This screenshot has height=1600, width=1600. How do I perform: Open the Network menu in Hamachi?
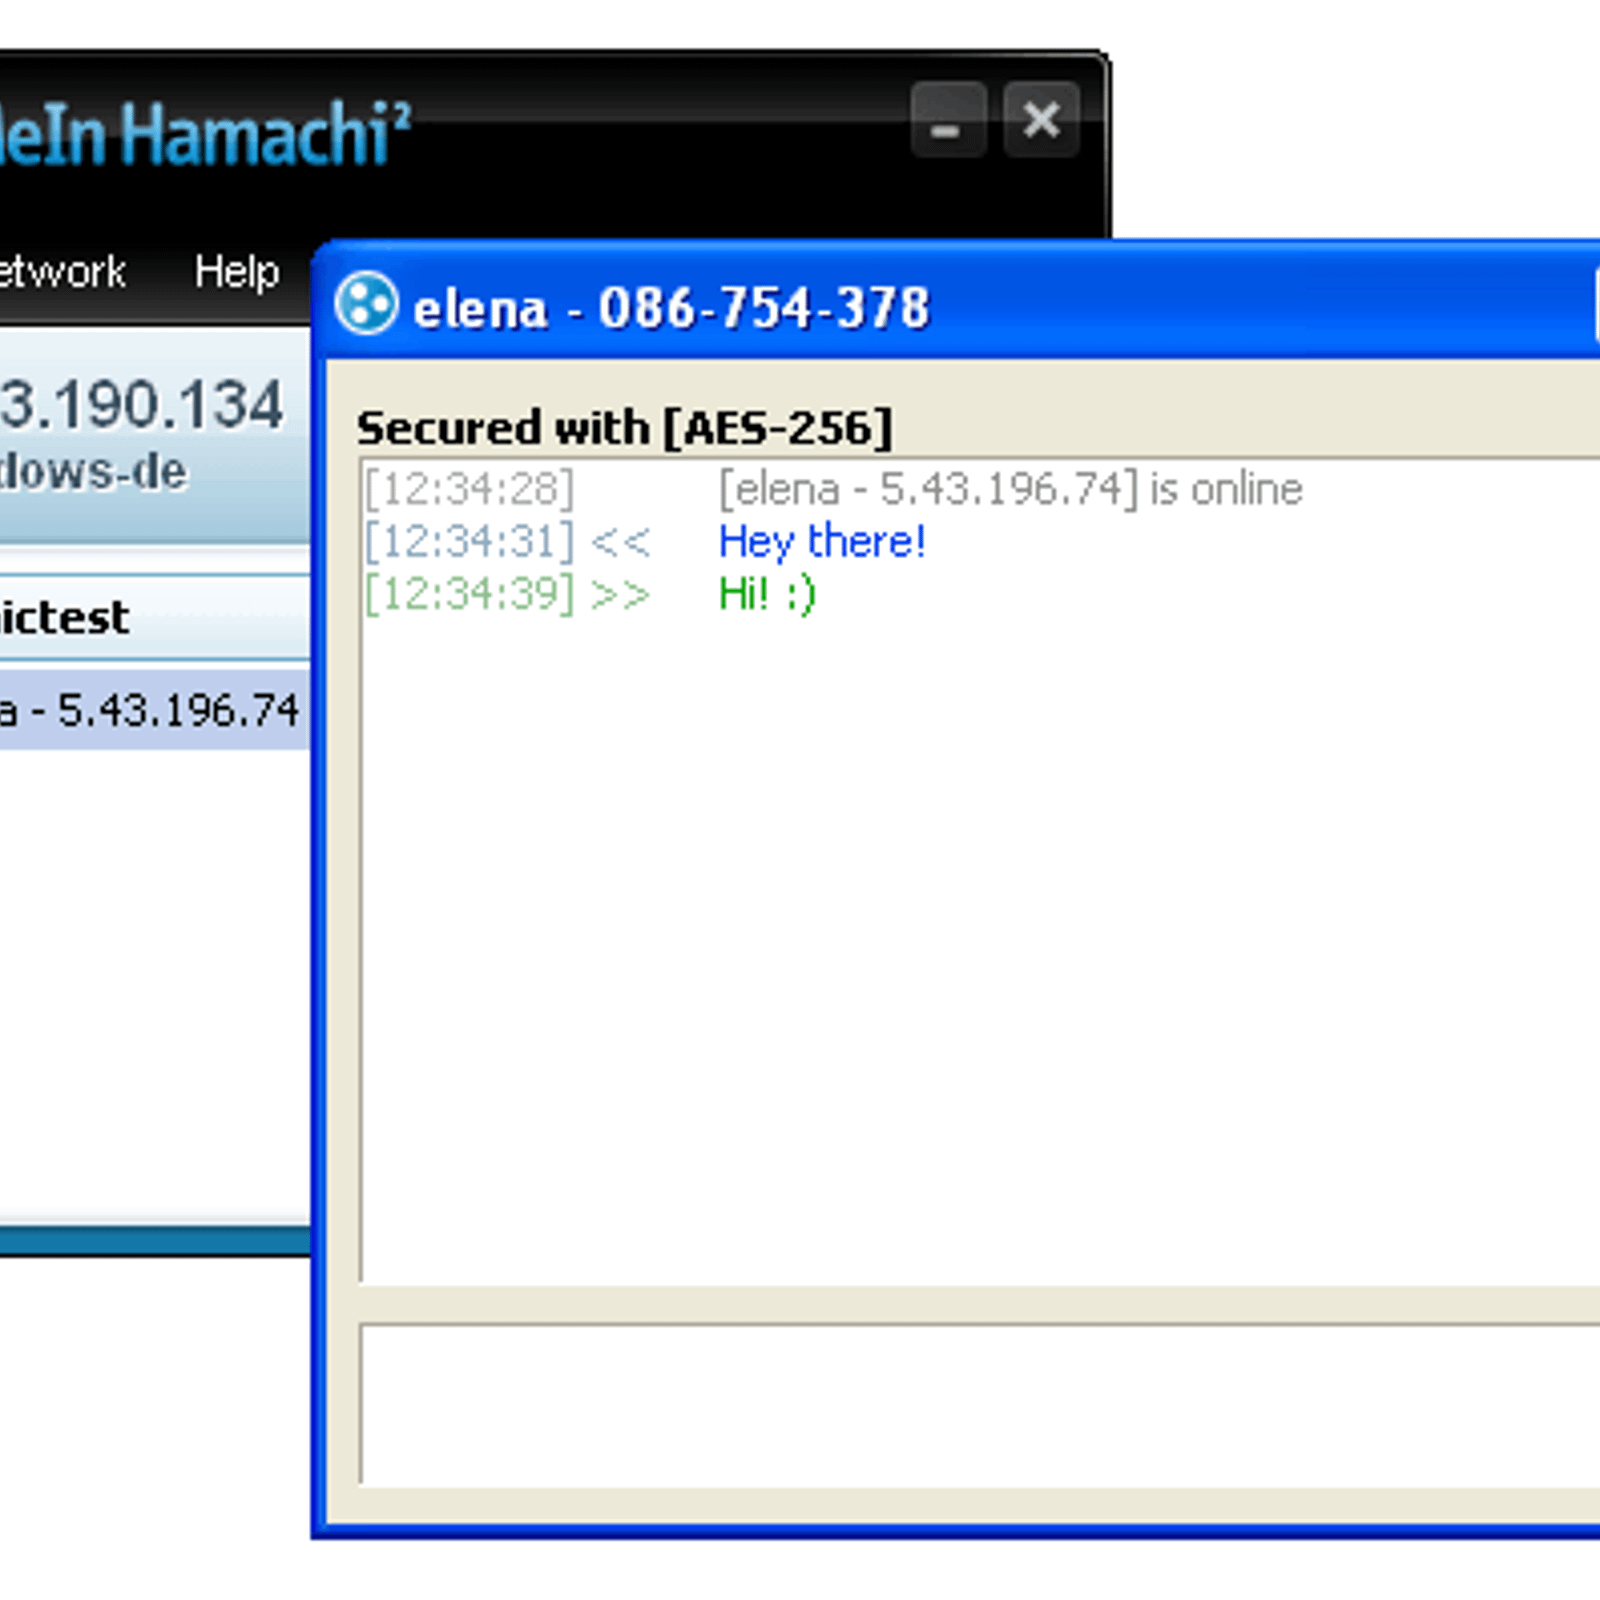[x=62, y=271]
